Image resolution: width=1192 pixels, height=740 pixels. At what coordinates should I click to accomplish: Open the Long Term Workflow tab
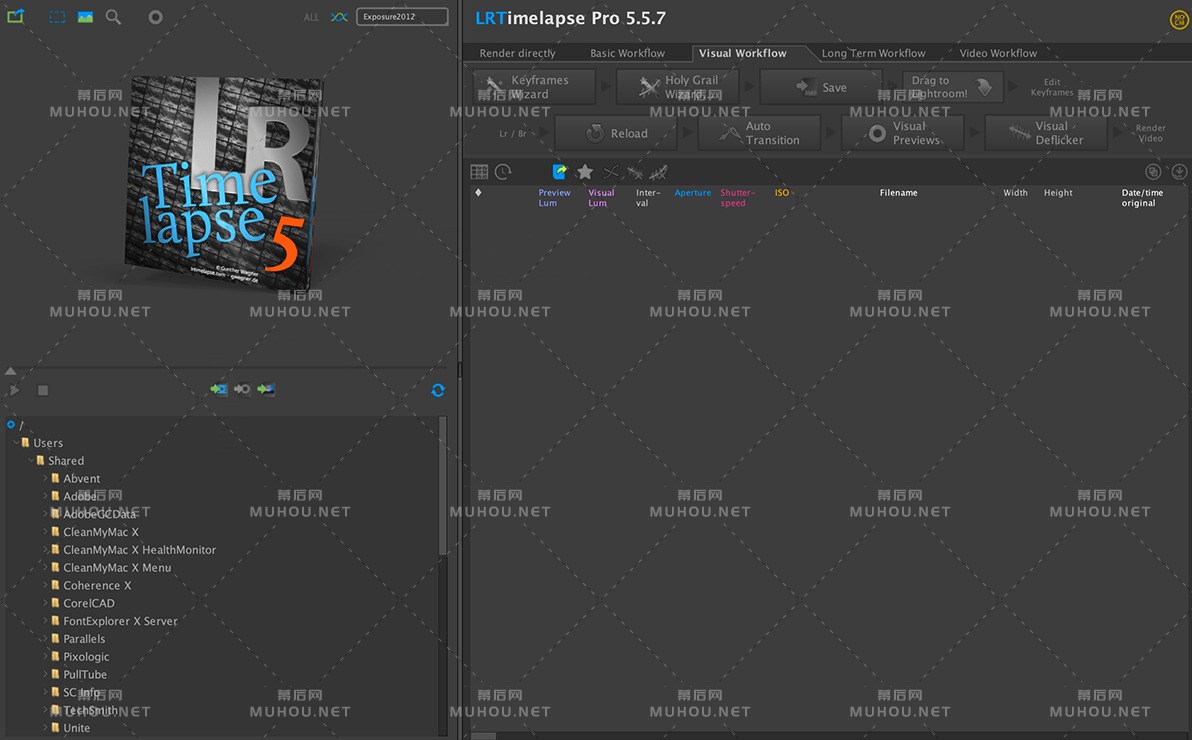pyautogui.click(x=873, y=53)
